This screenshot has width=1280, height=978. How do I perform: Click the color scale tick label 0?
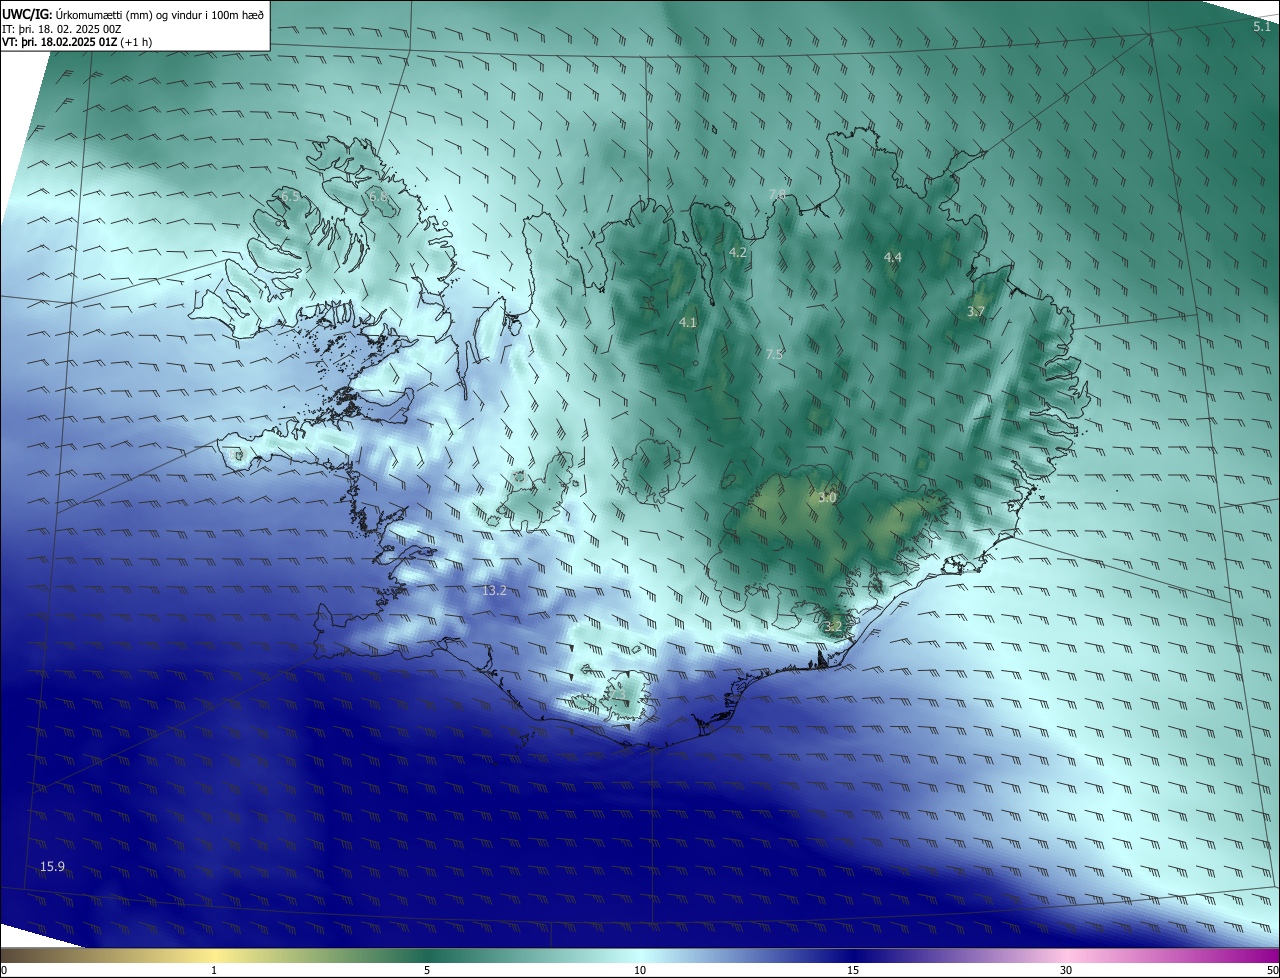tap(4, 970)
